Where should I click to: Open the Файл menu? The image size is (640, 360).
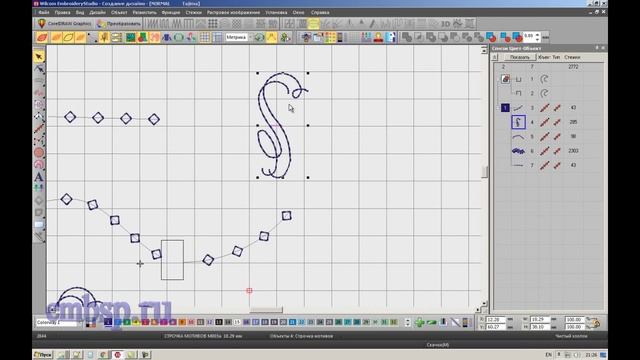[44, 13]
